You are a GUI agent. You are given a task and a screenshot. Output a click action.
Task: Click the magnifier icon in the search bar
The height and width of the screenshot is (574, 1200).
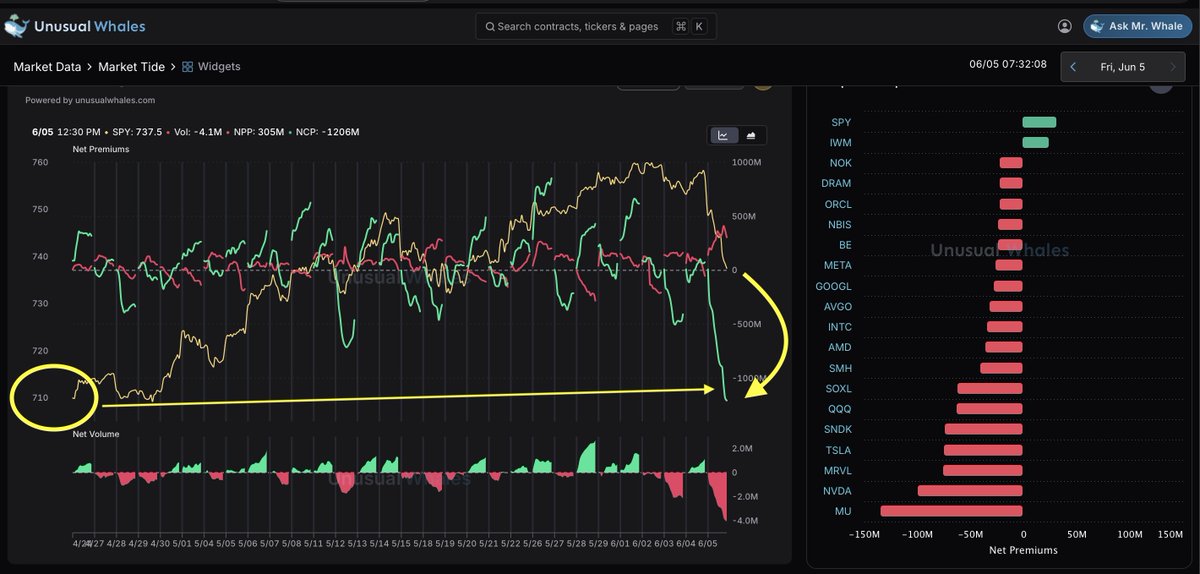[490, 27]
